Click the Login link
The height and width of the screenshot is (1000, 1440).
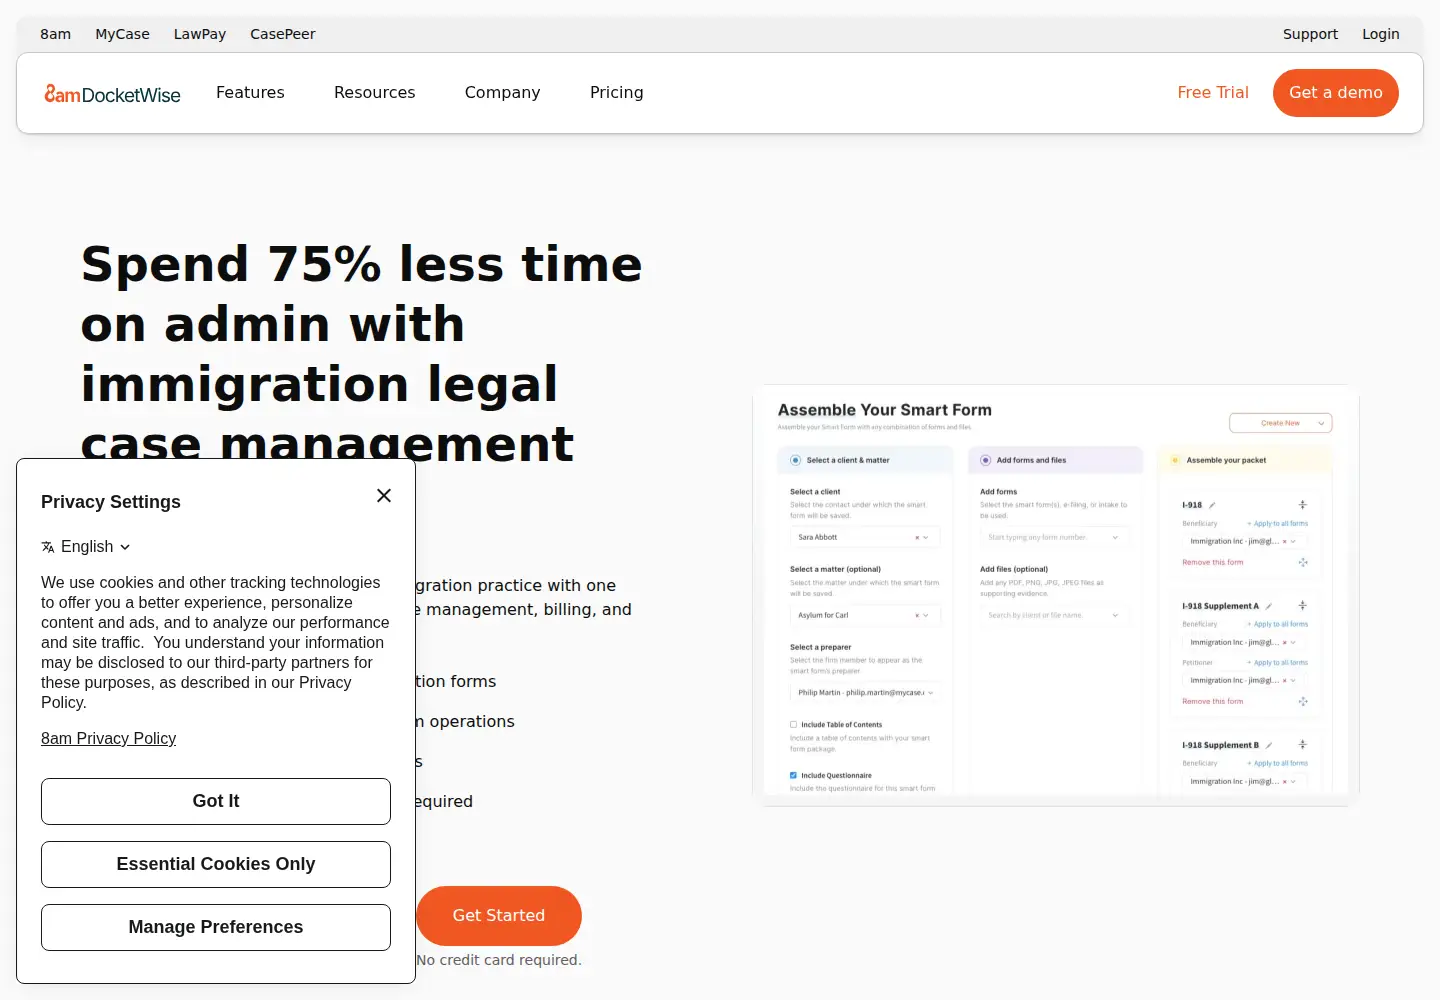[x=1381, y=34]
